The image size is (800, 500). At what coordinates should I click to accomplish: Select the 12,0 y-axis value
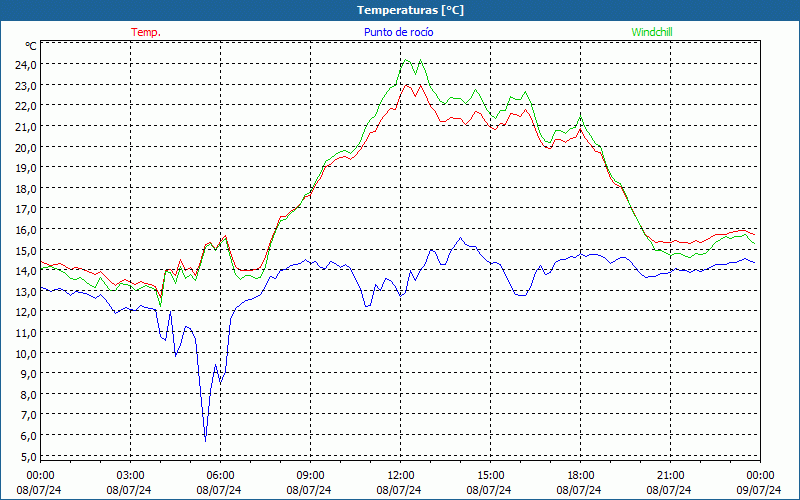[x=26, y=312]
